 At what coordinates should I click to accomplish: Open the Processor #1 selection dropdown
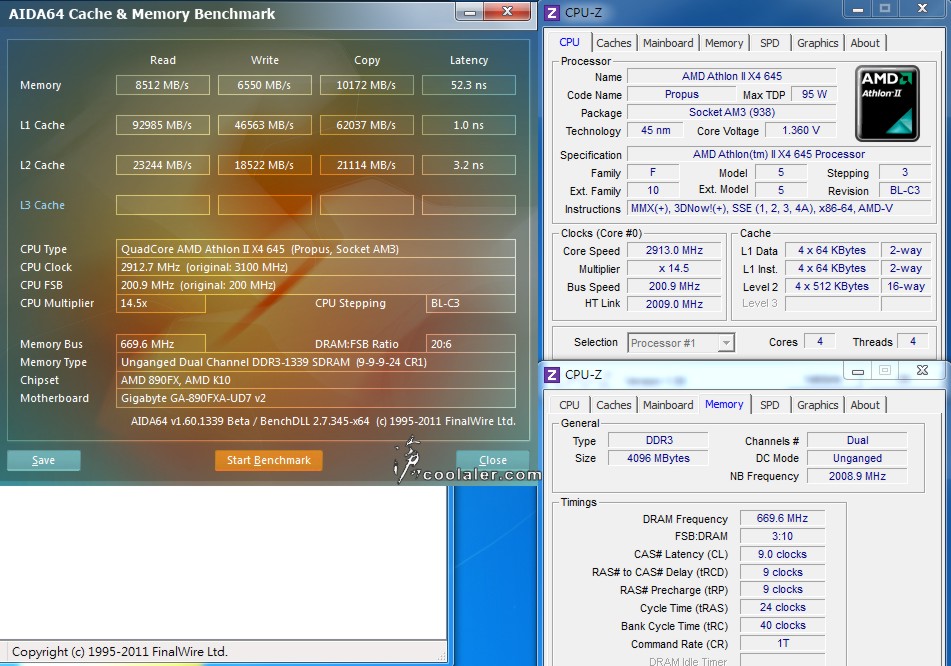[681, 343]
